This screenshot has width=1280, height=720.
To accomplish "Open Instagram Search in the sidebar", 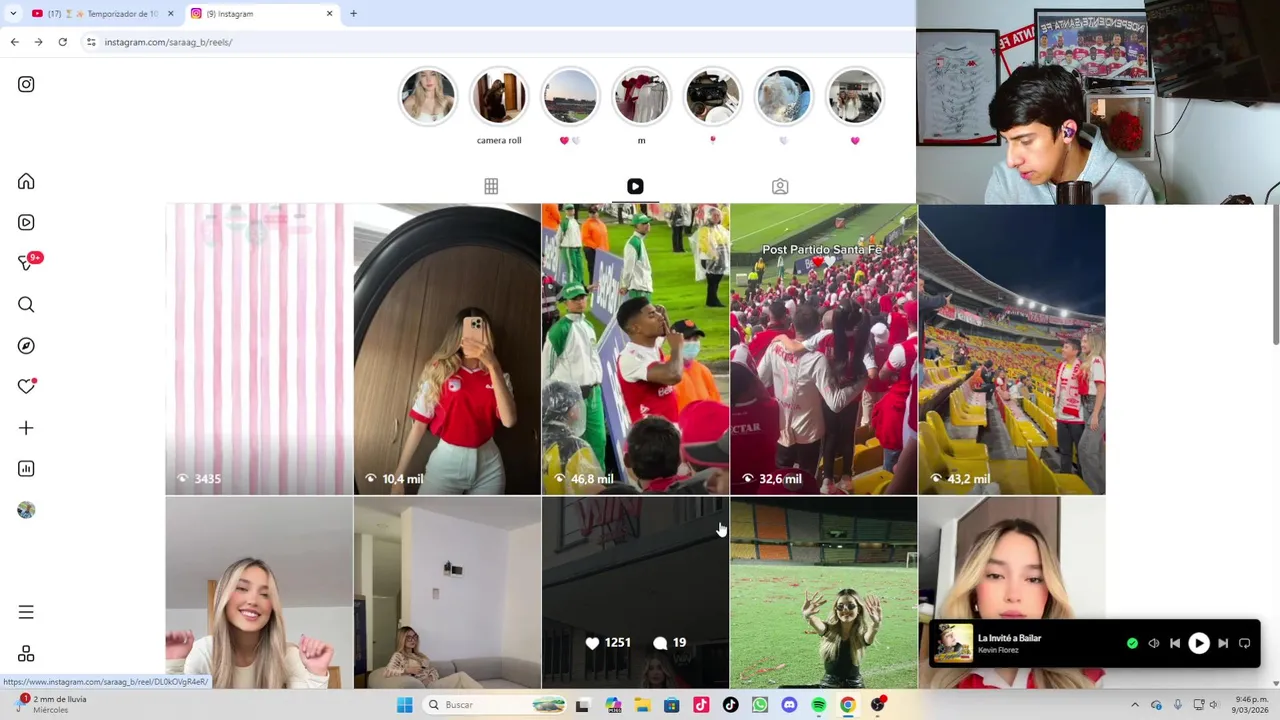I will pyautogui.click(x=26, y=304).
